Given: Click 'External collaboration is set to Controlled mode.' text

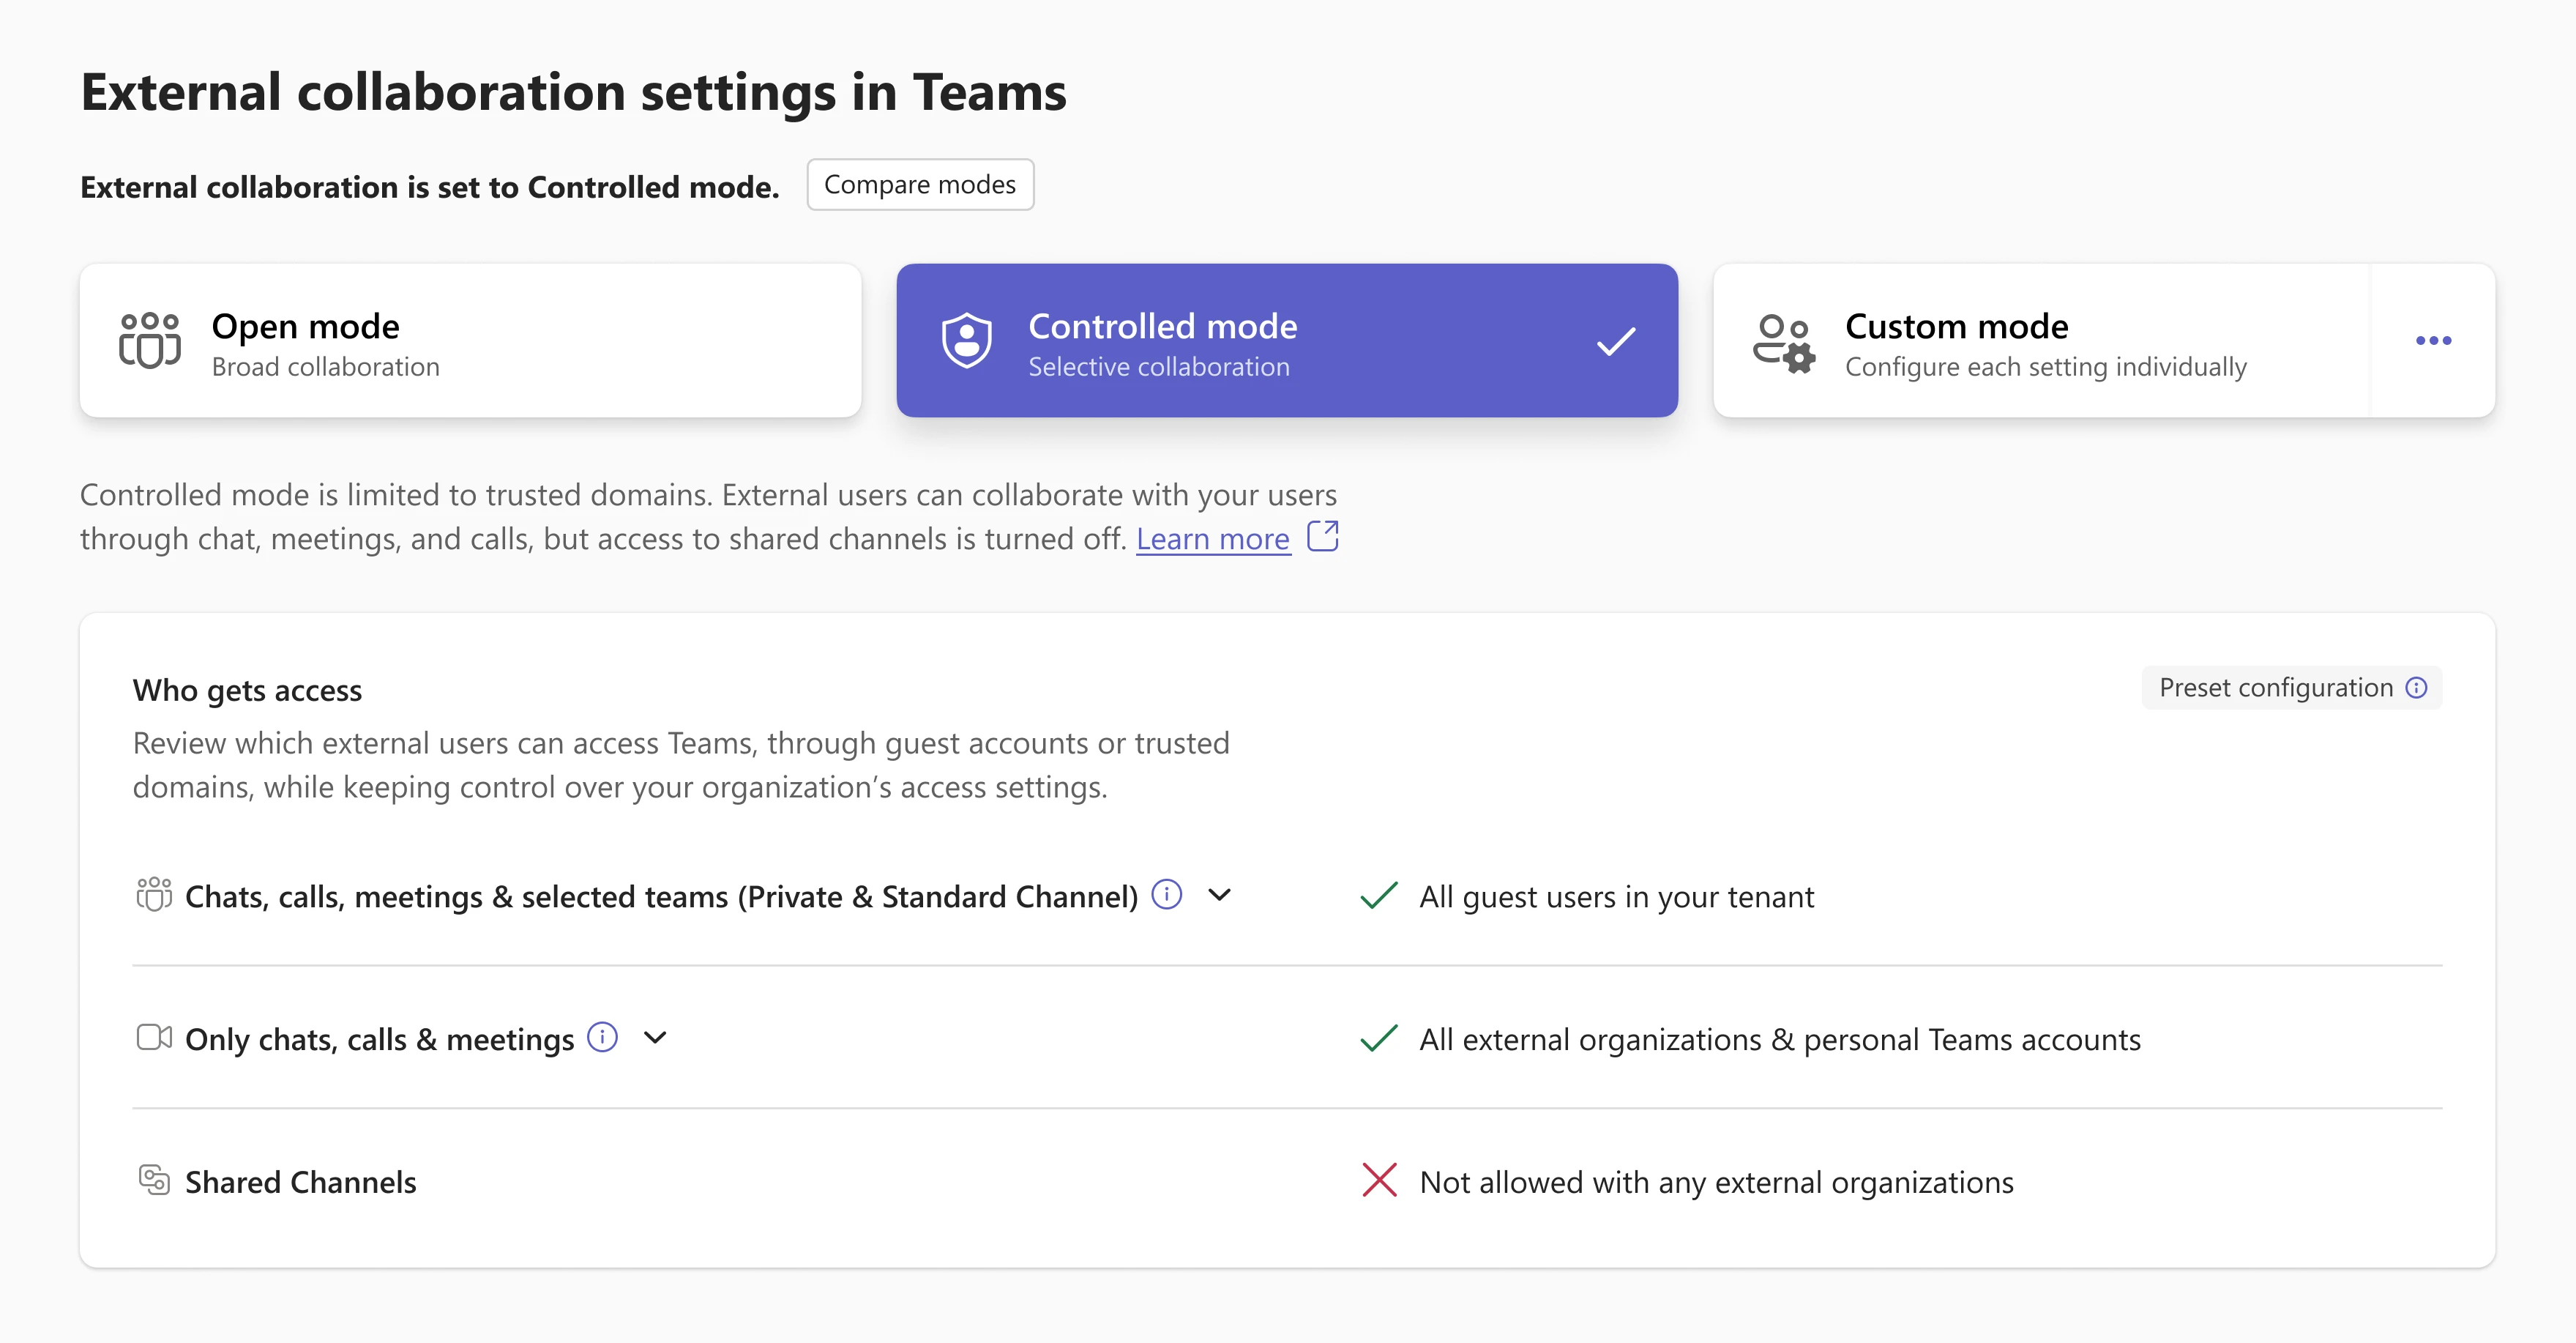Looking at the screenshot, I should 429,187.
